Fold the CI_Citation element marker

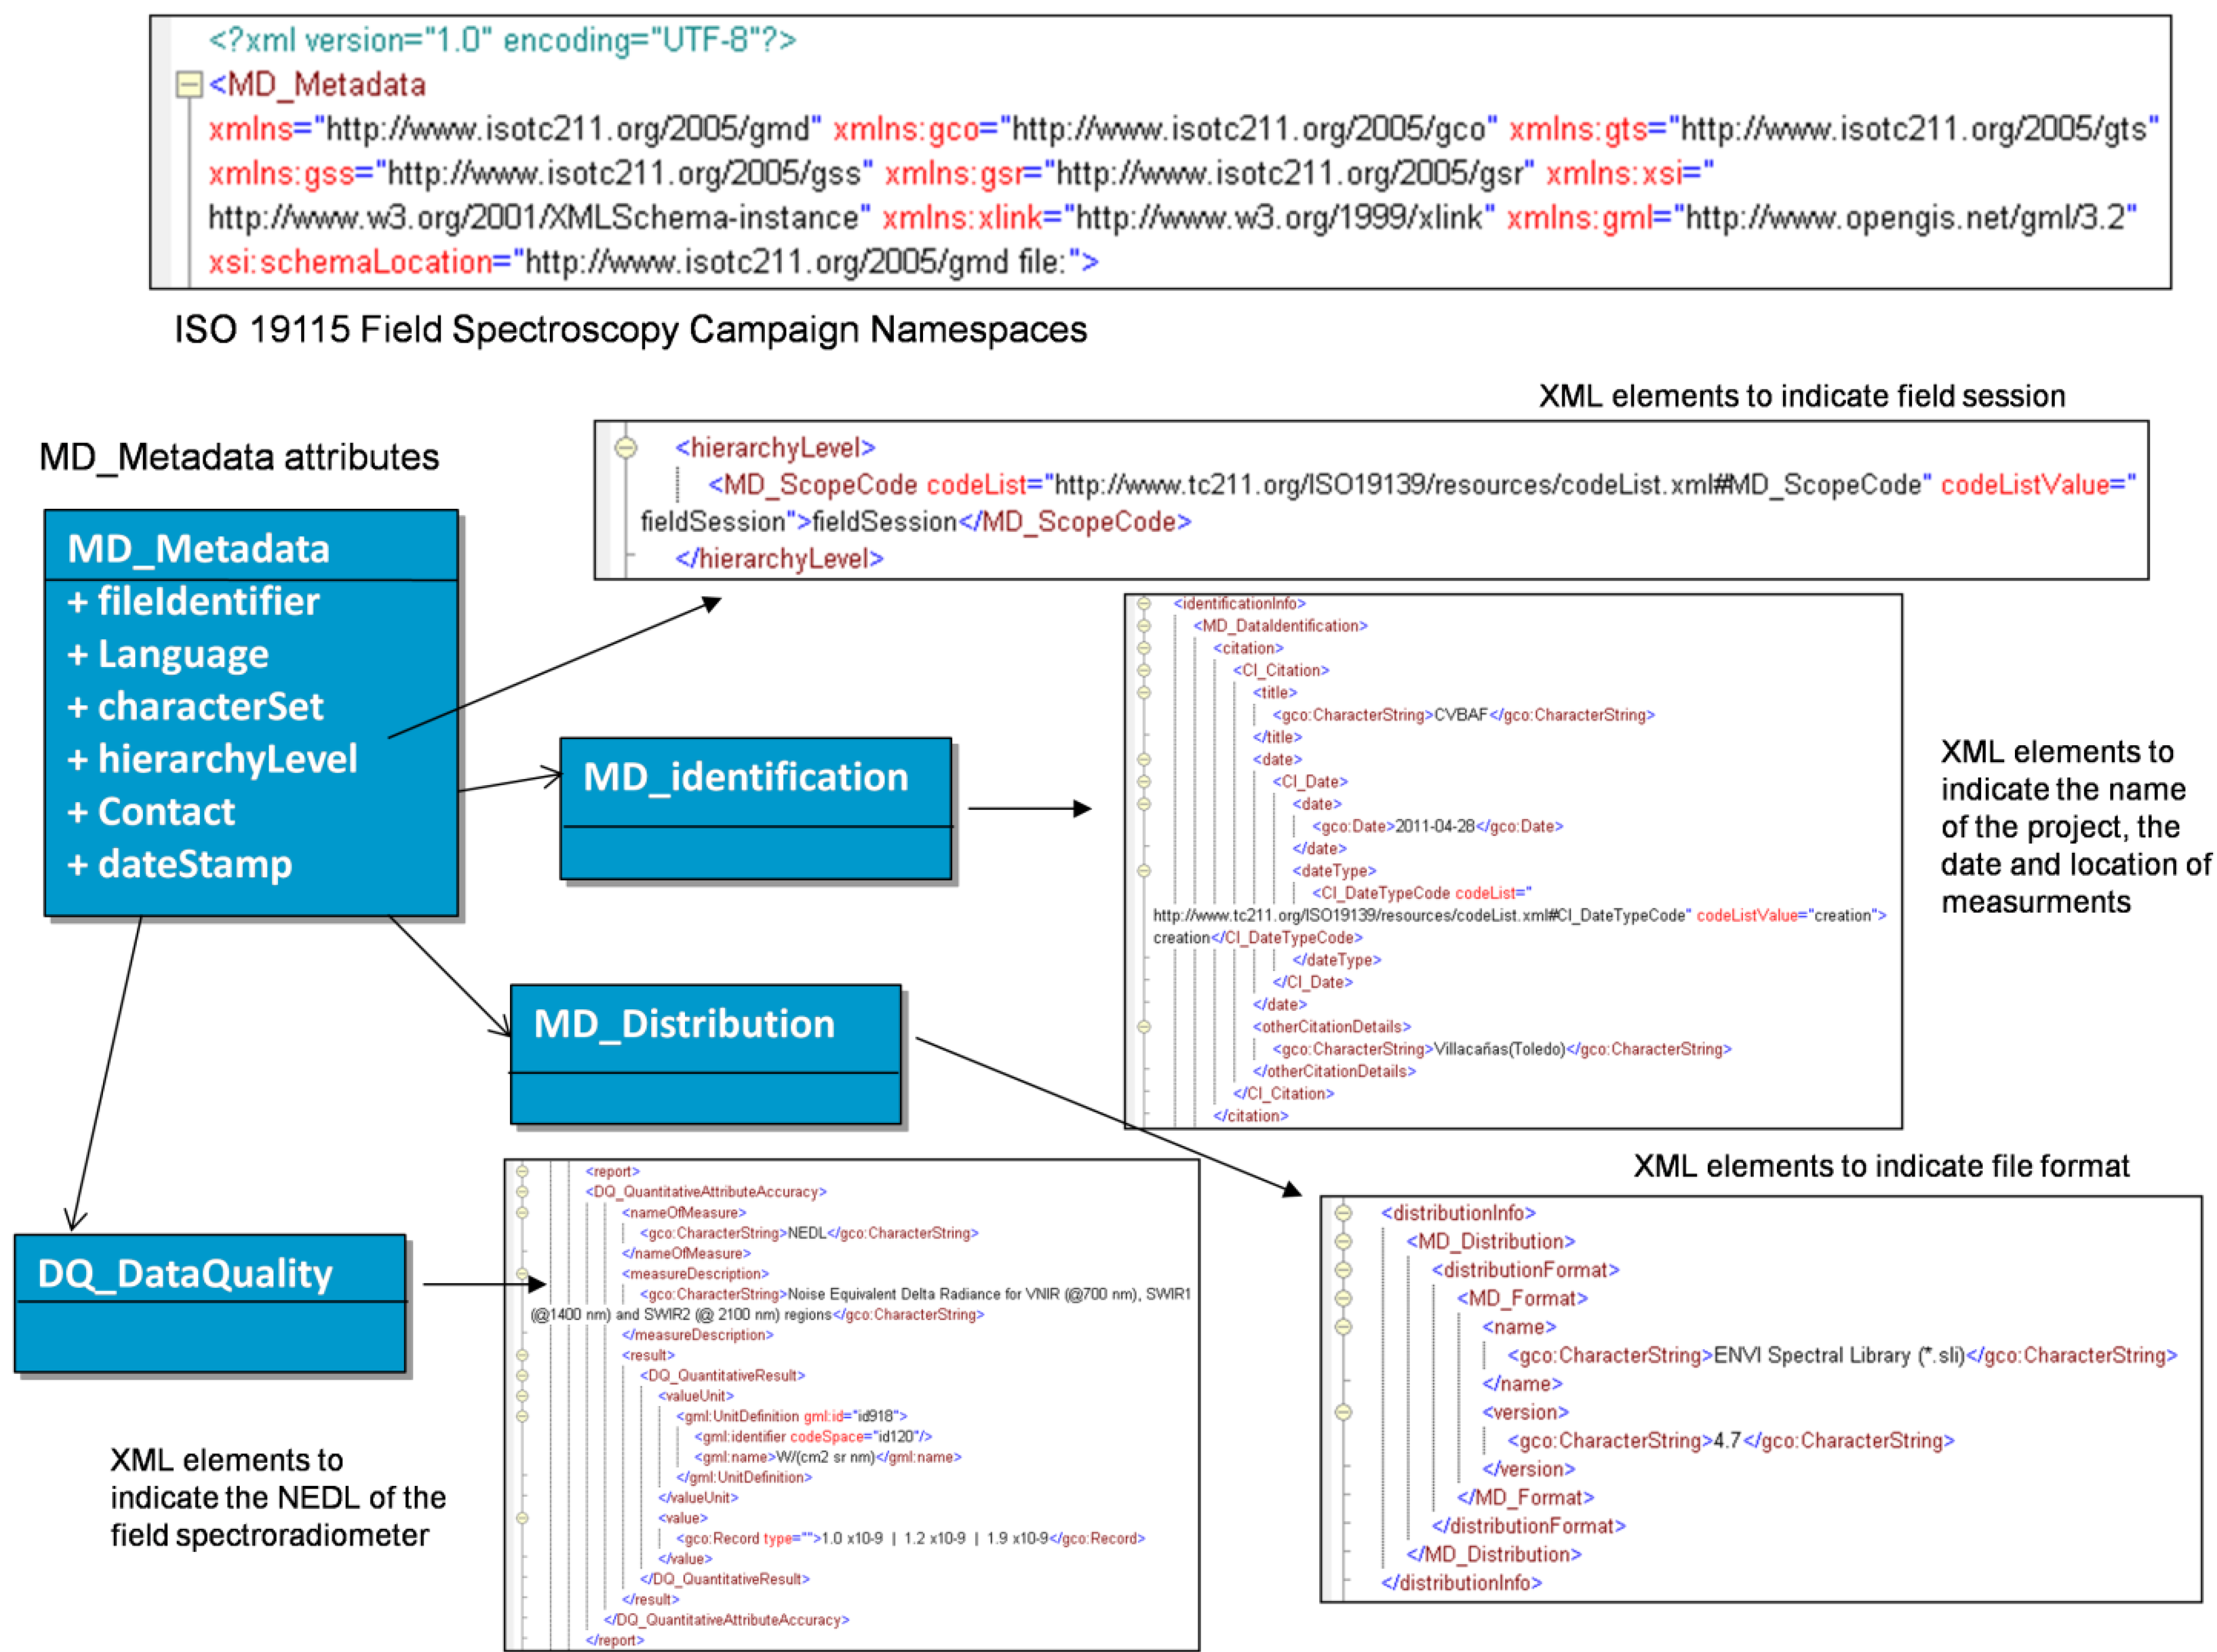1144,670
